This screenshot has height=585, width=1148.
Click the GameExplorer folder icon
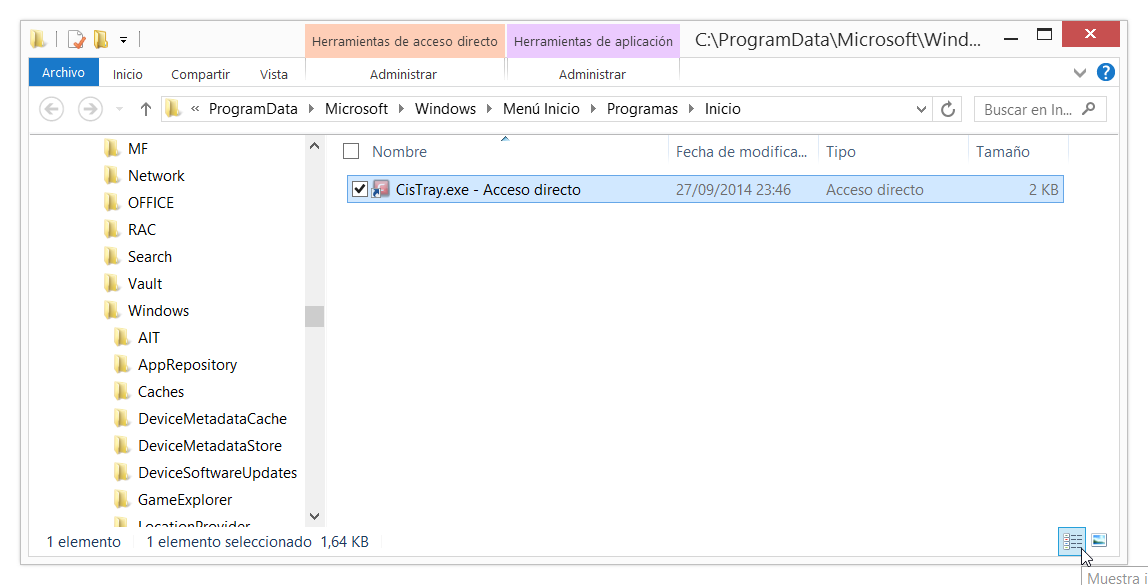click(x=122, y=499)
